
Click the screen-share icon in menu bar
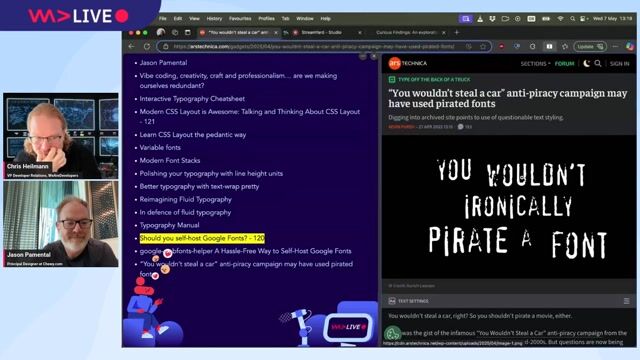(465, 19)
